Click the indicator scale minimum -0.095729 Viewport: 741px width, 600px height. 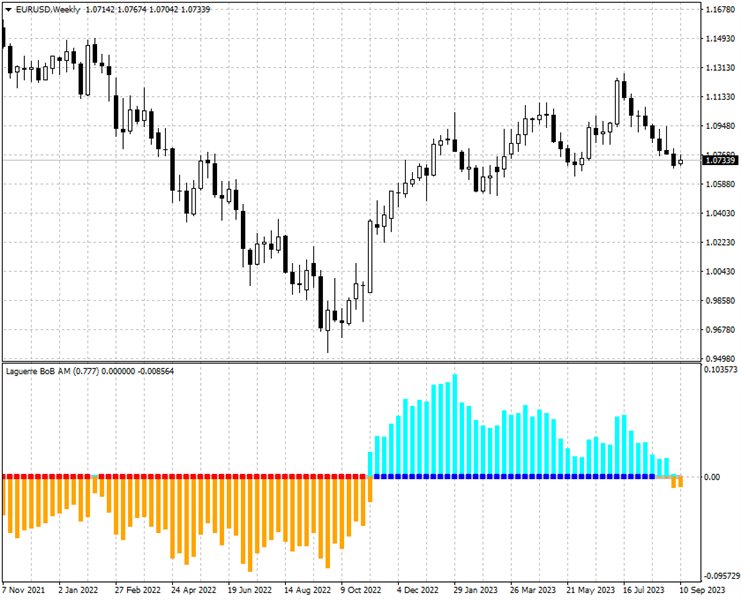coord(721,575)
